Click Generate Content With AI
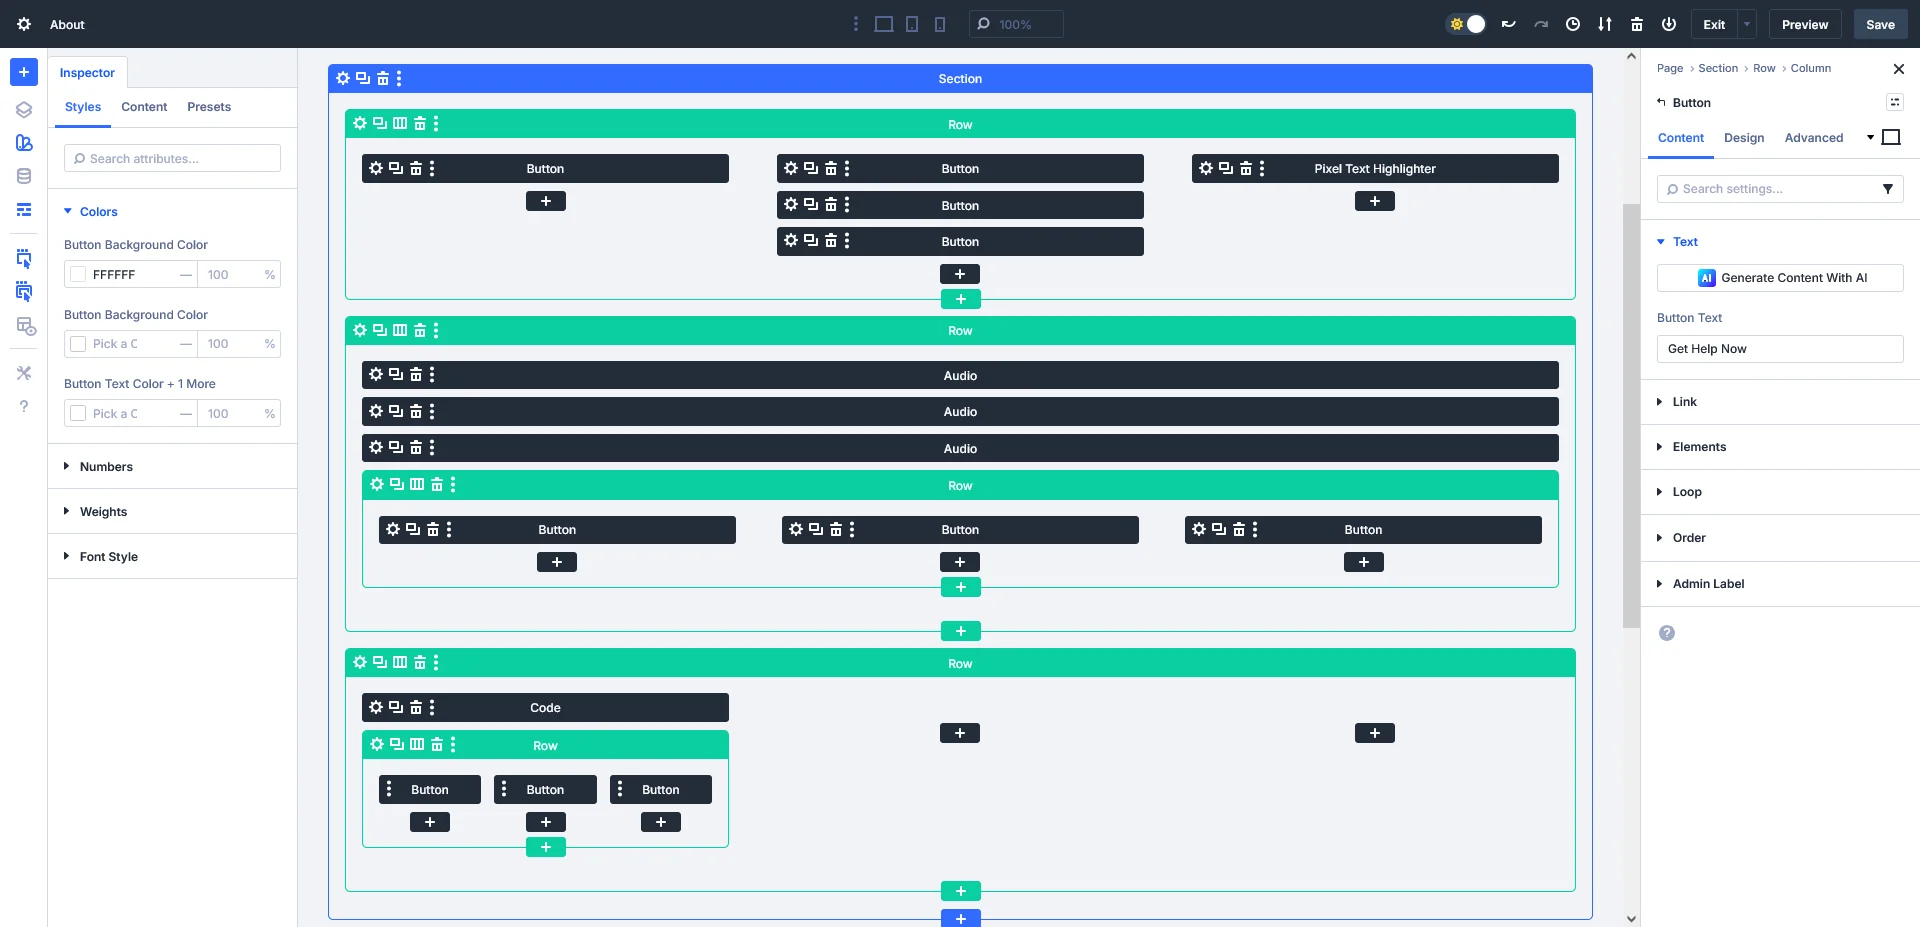The width and height of the screenshot is (1920, 927). coord(1779,277)
